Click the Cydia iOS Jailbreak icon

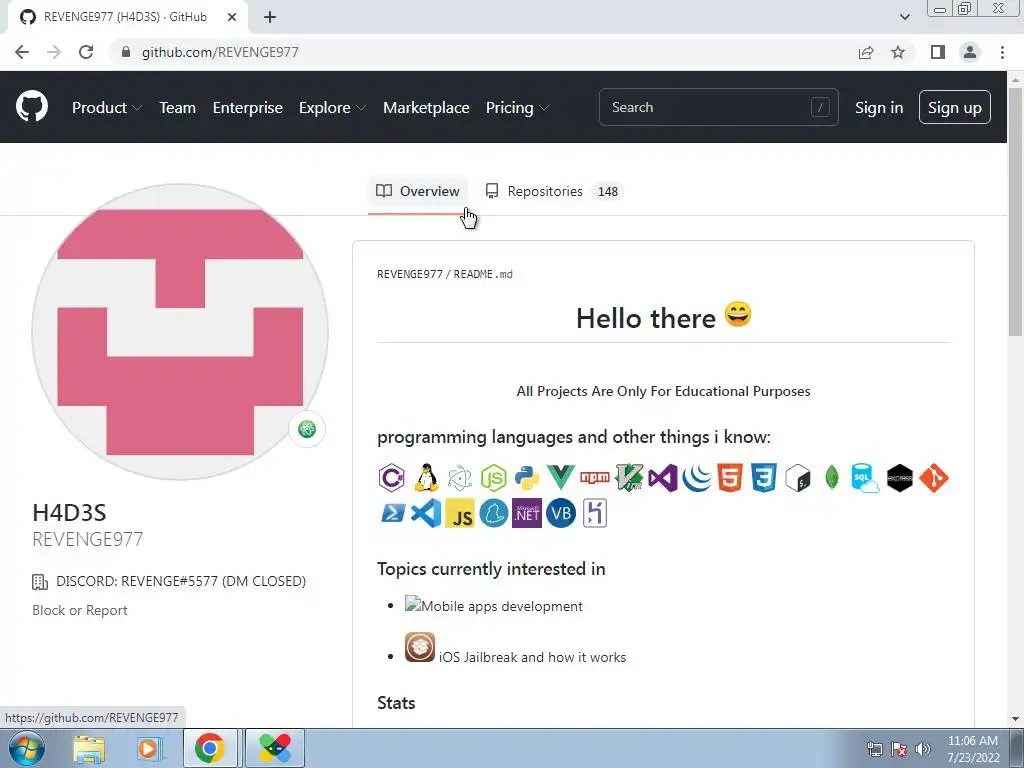420,647
